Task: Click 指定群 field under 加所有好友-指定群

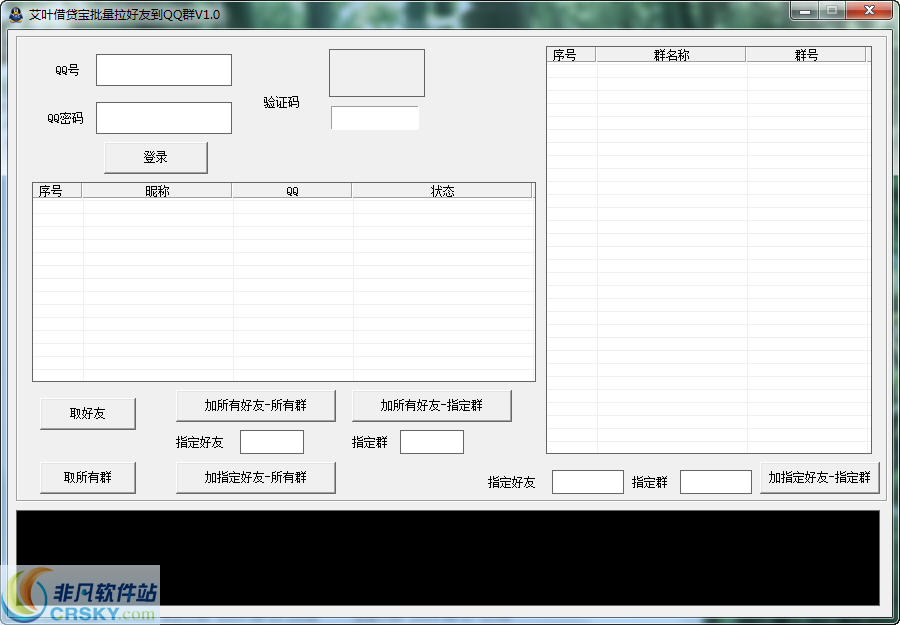Action: pyautogui.click(x=432, y=442)
